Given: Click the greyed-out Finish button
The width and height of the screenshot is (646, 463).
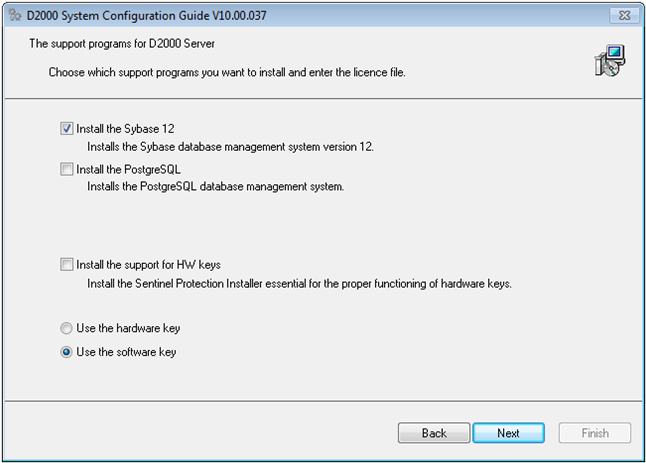Looking at the screenshot, I should (594, 433).
